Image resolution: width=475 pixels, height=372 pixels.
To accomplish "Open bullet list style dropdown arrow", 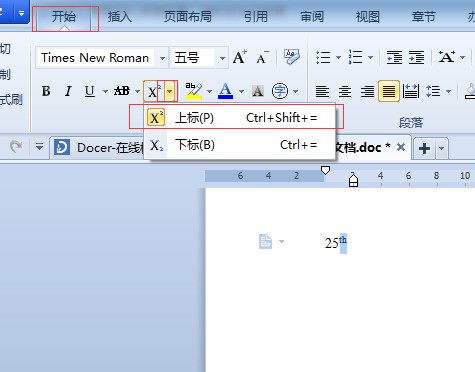I will click(338, 58).
